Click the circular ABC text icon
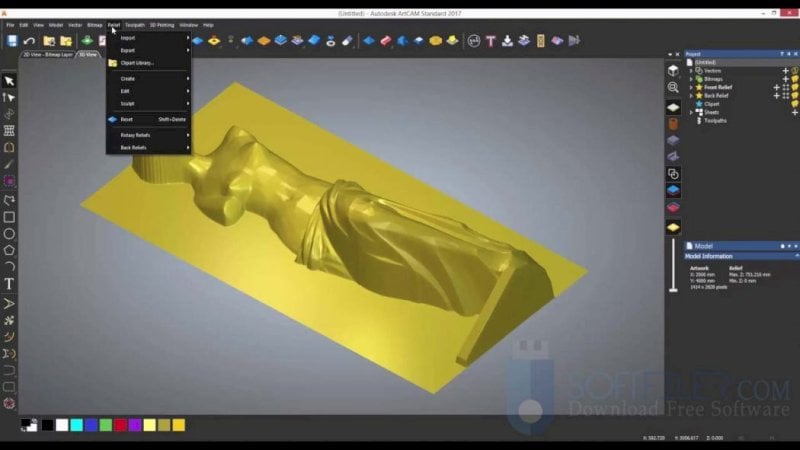 474,41
